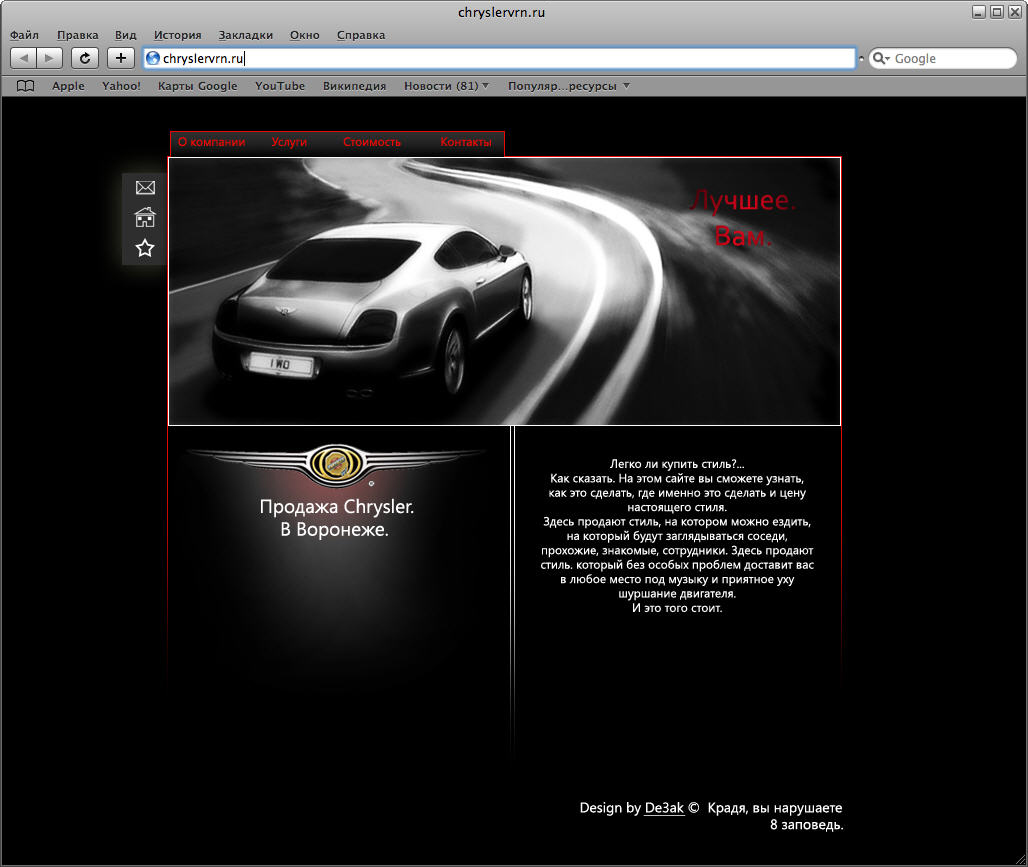Expand the Новости (81) bookmarks folder
The image size is (1028, 867).
click(x=441, y=86)
